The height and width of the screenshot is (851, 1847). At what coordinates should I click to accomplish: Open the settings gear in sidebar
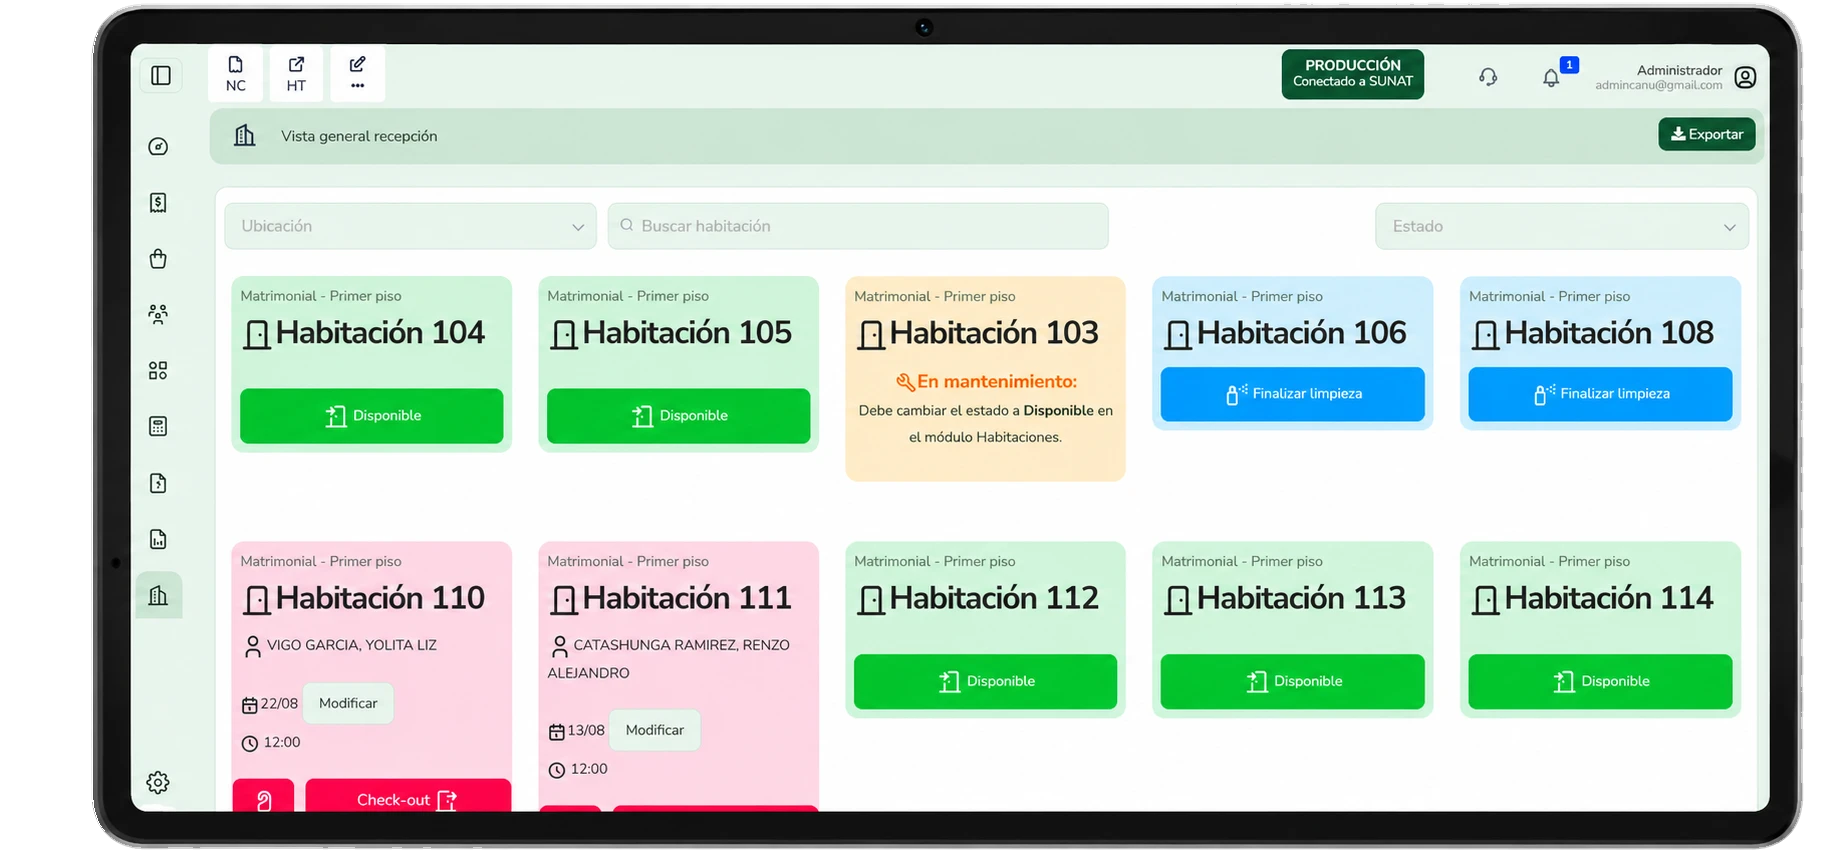(158, 782)
